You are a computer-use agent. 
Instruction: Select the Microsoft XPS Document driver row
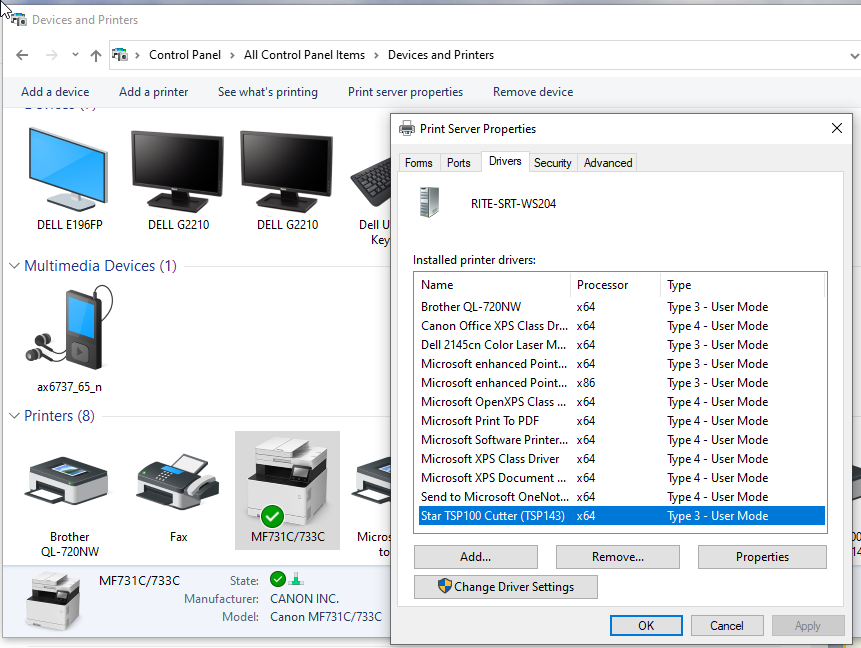[x=622, y=478]
